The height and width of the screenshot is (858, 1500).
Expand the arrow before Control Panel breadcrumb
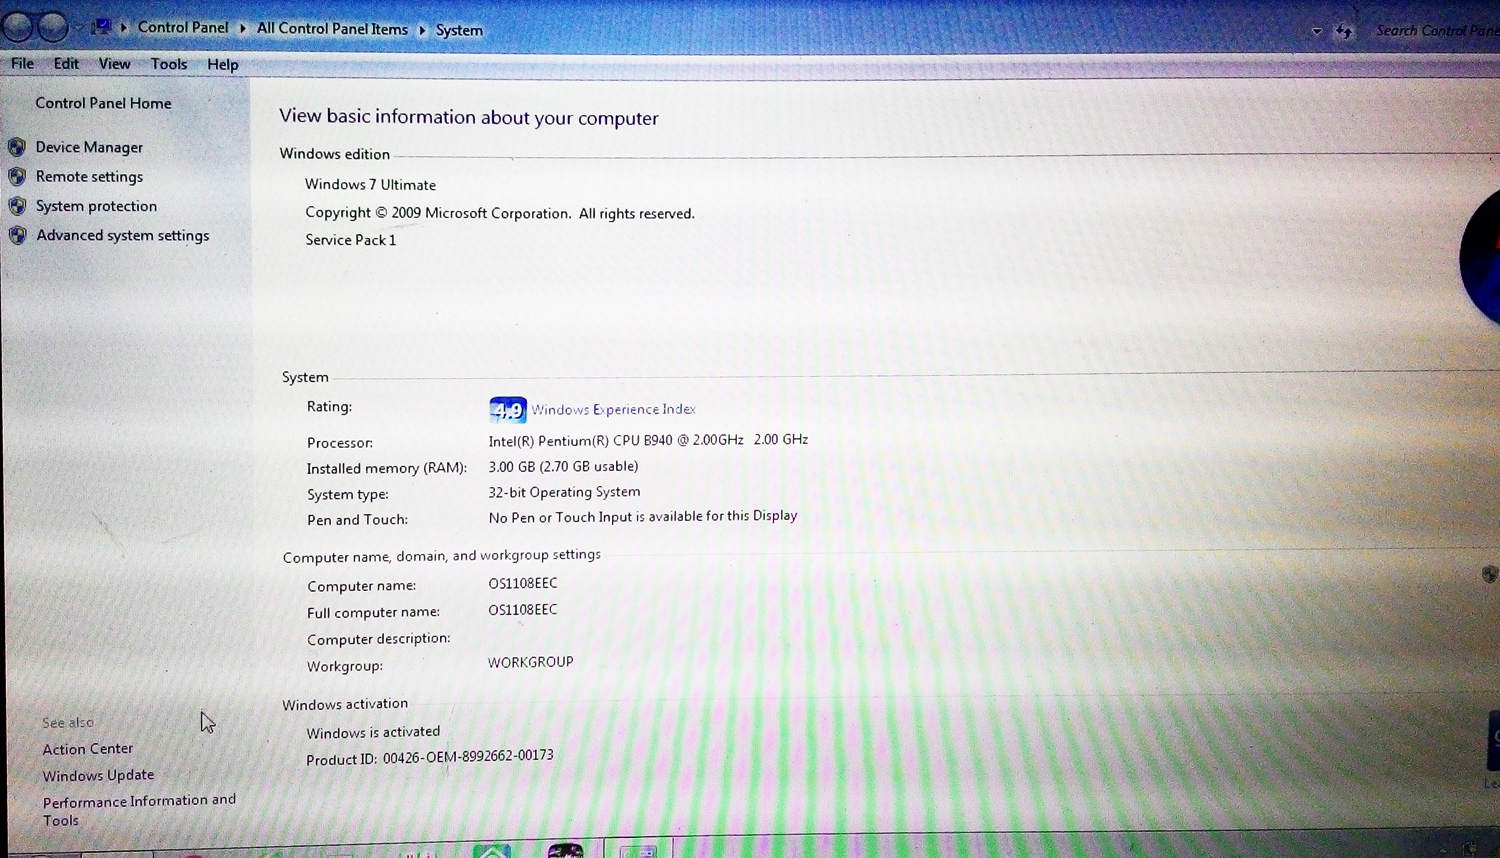[124, 28]
